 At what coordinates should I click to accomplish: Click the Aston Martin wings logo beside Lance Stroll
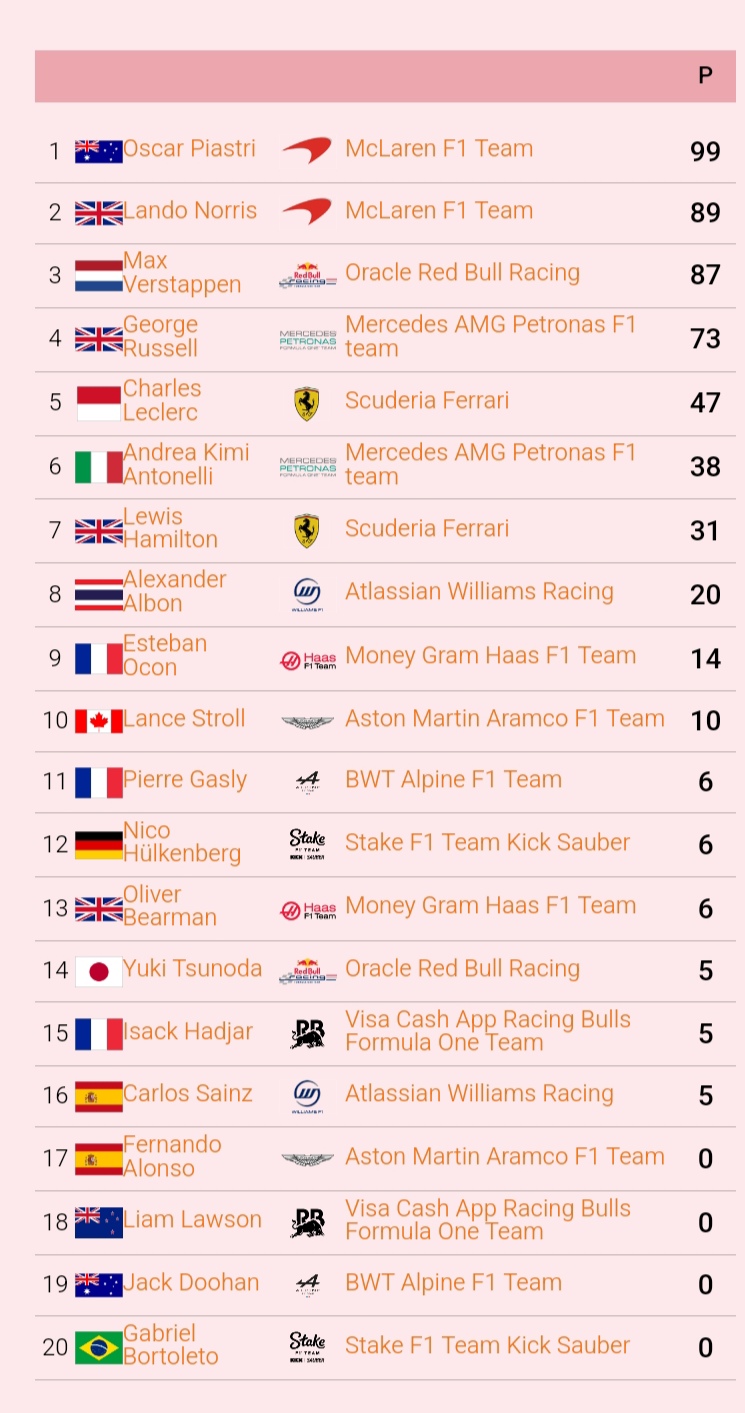click(x=307, y=721)
